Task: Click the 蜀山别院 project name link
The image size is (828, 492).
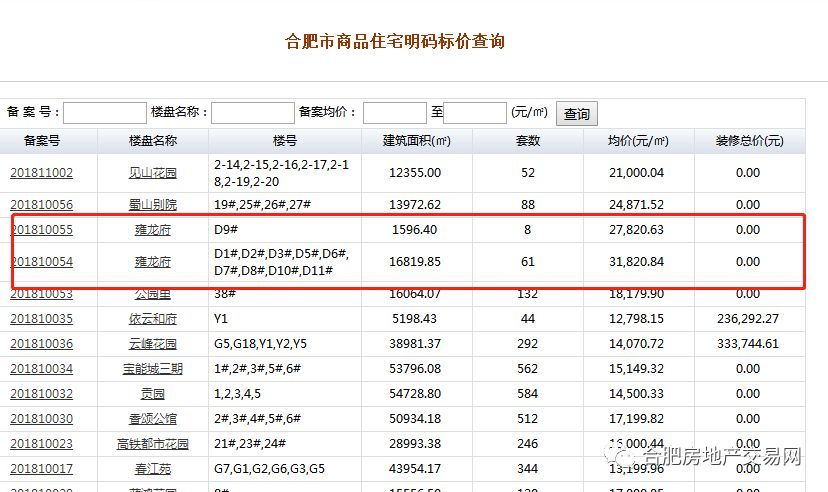Action: [153, 205]
